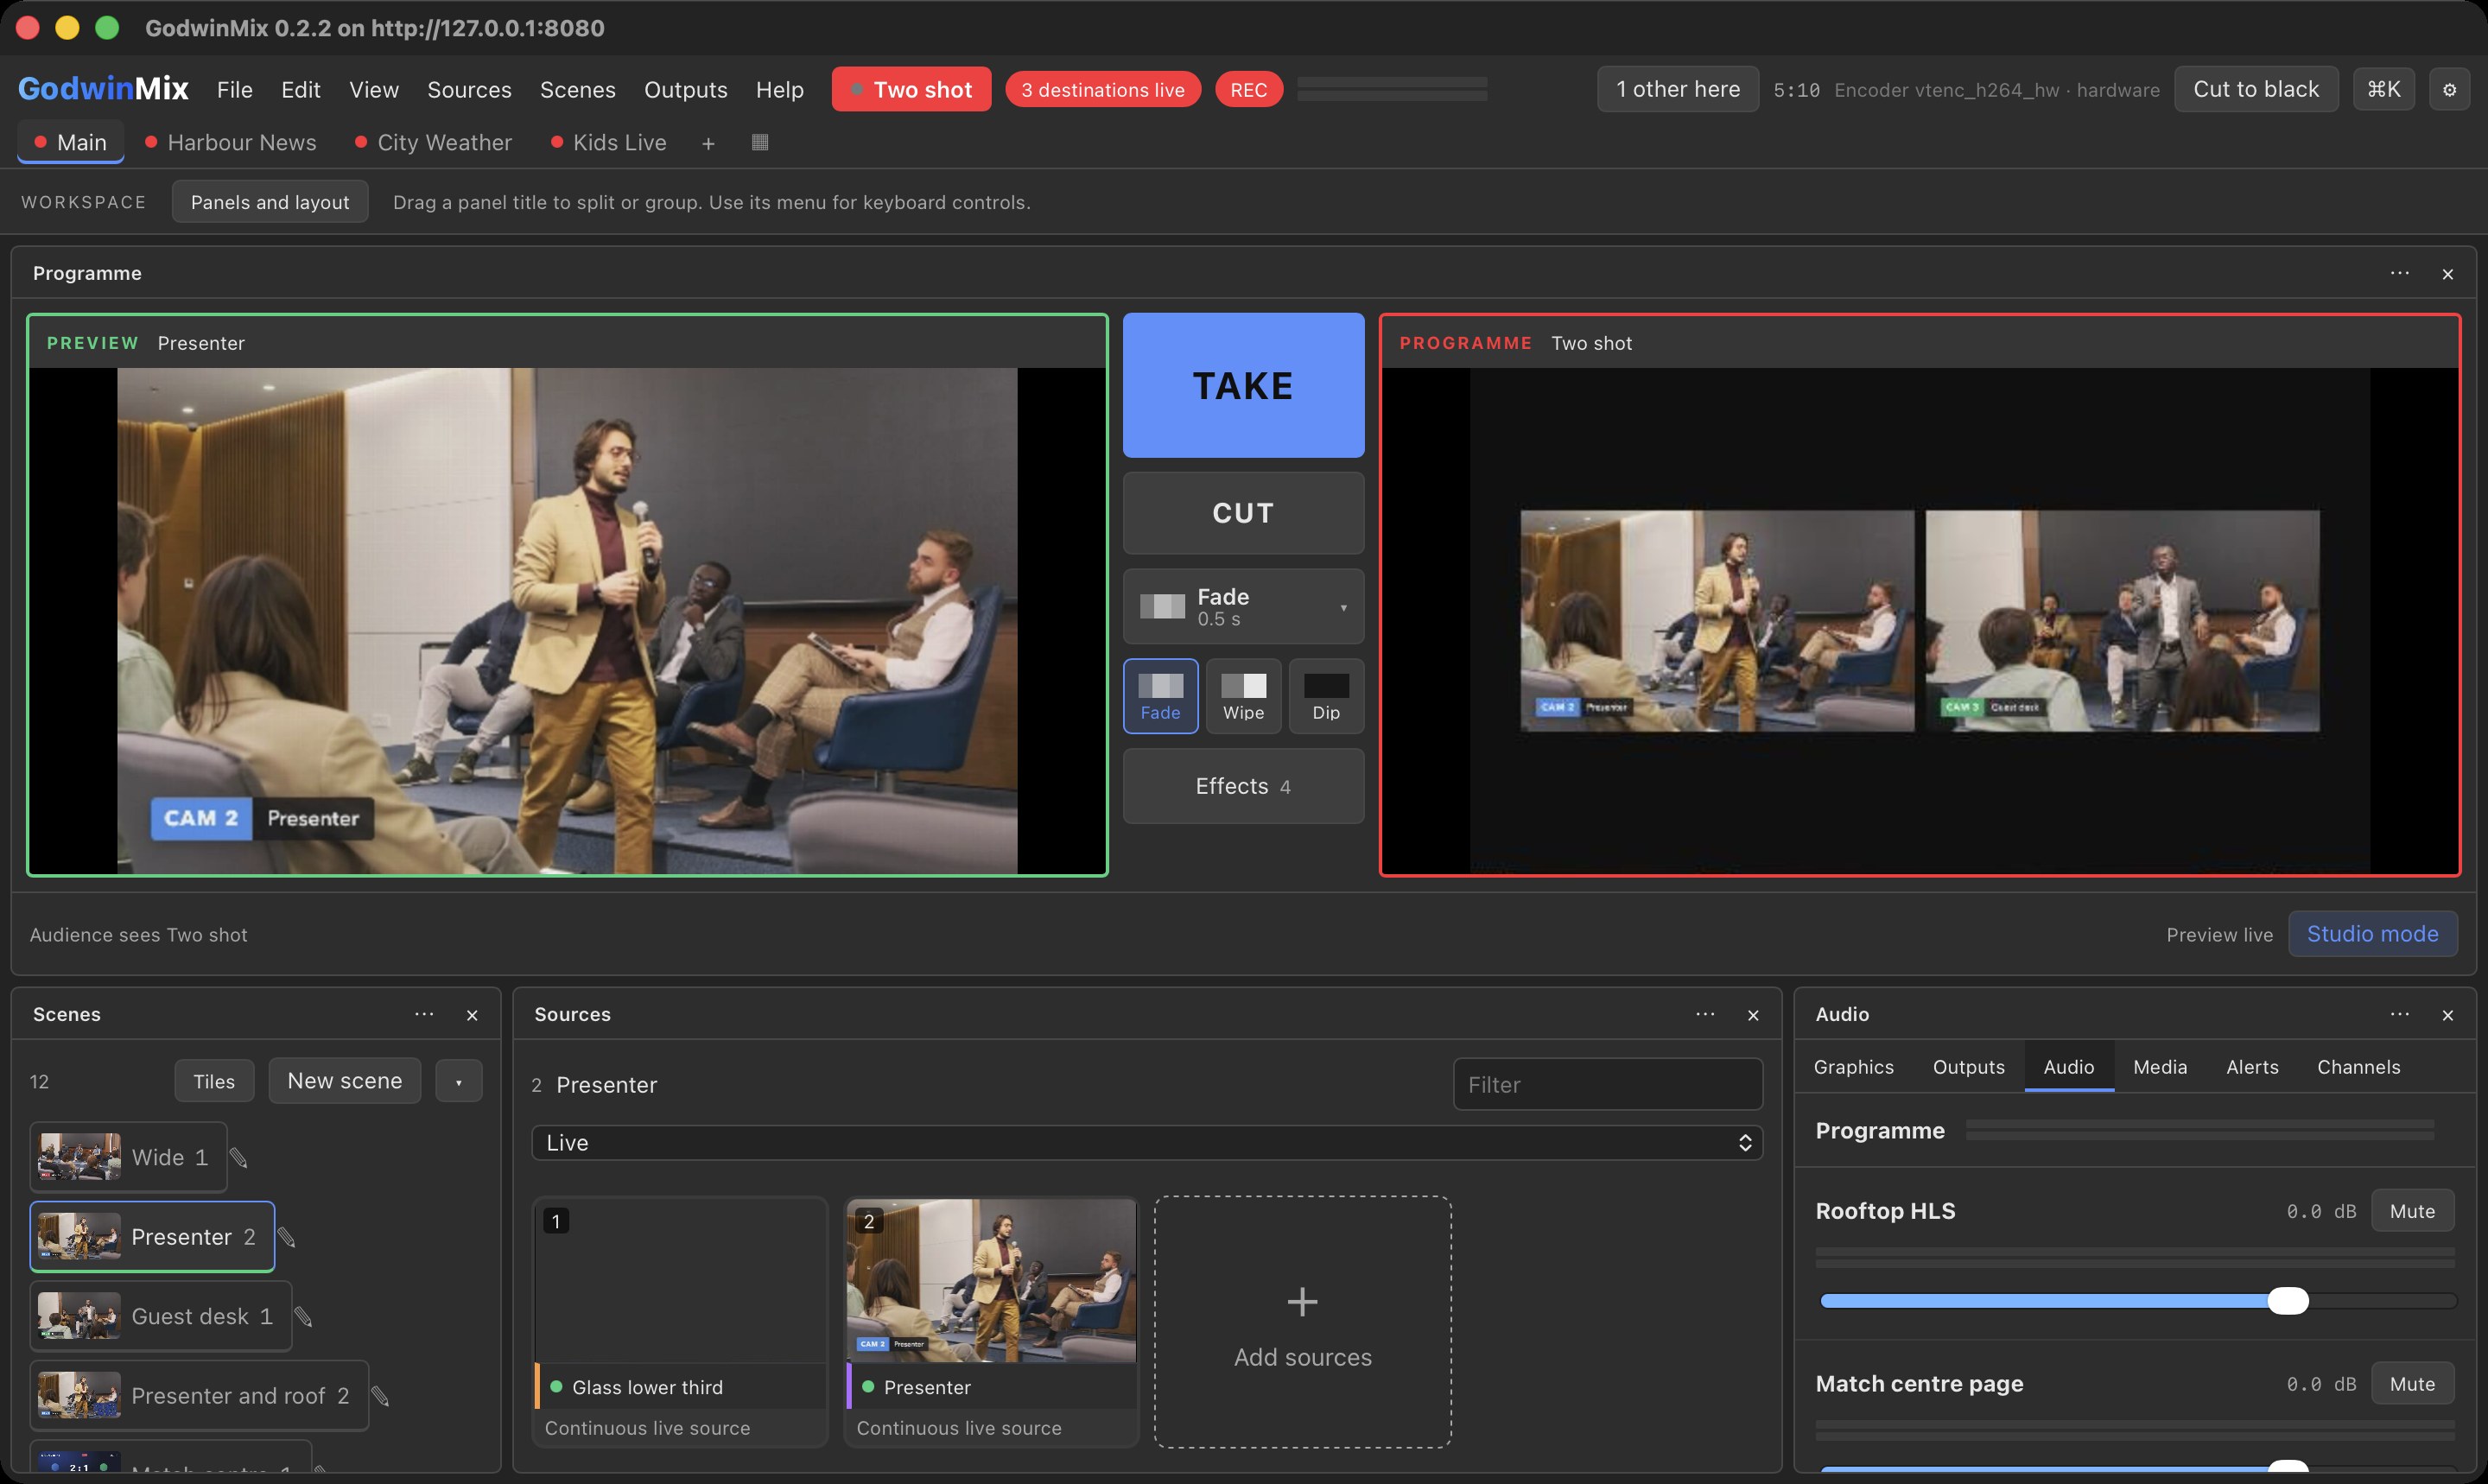The height and width of the screenshot is (1484, 2488).
Task: Switch to the Graphics tab
Action: click(x=1853, y=1067)
